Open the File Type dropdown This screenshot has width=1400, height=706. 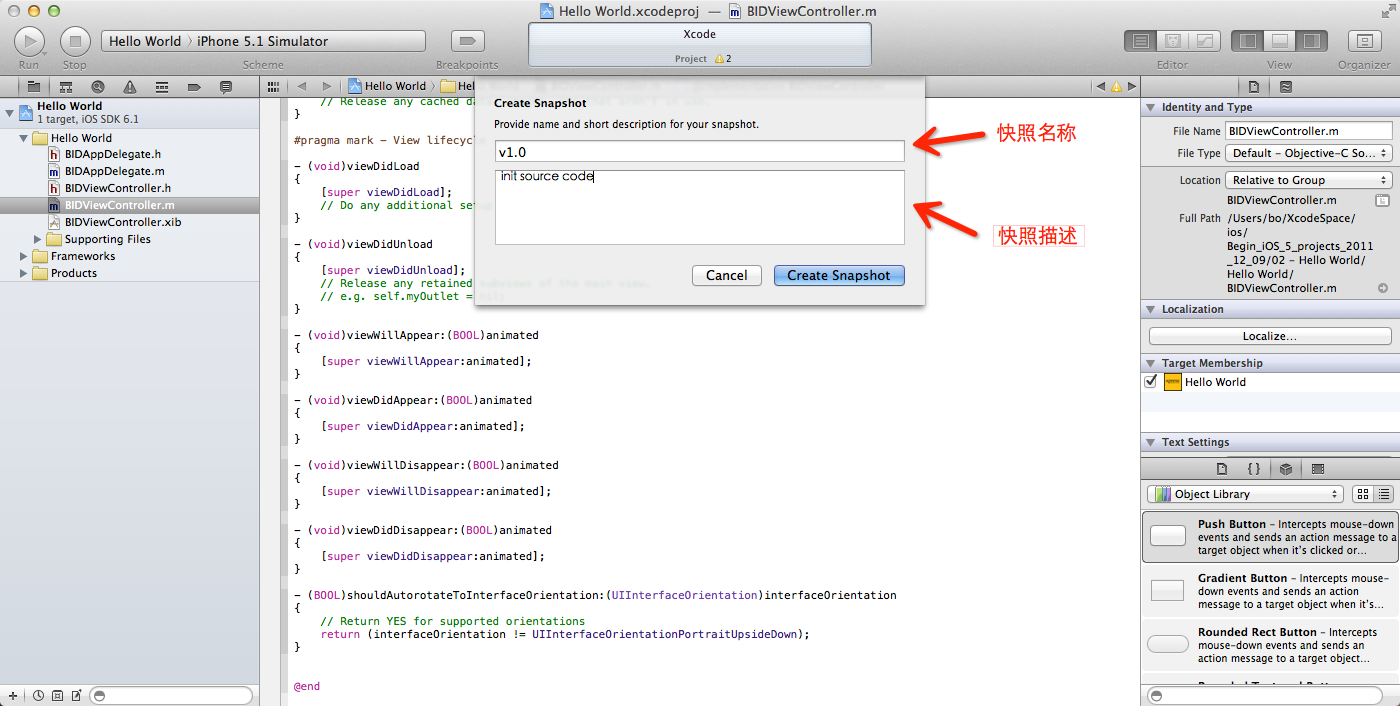pos(1309,153)
